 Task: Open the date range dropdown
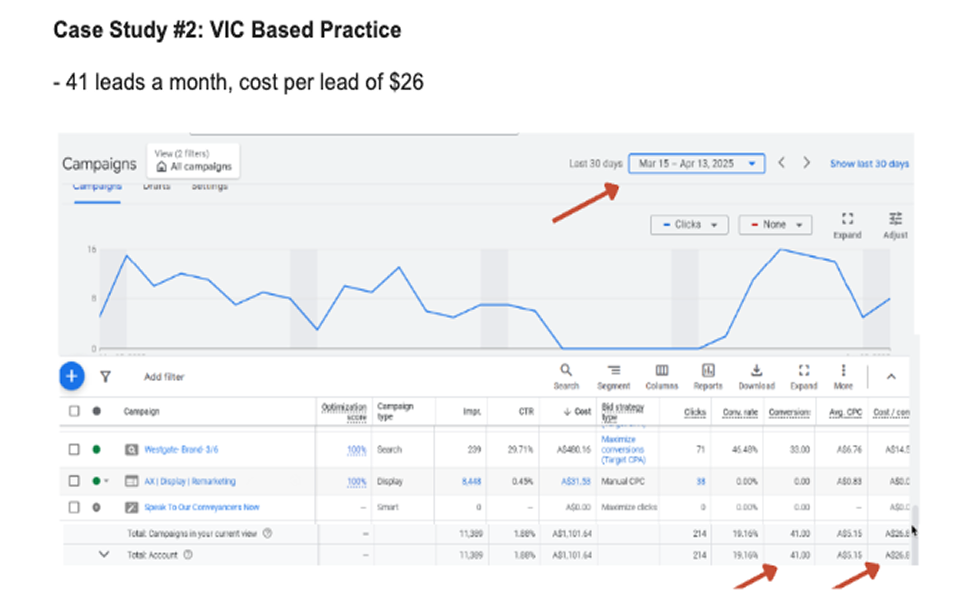coord(697,164)
